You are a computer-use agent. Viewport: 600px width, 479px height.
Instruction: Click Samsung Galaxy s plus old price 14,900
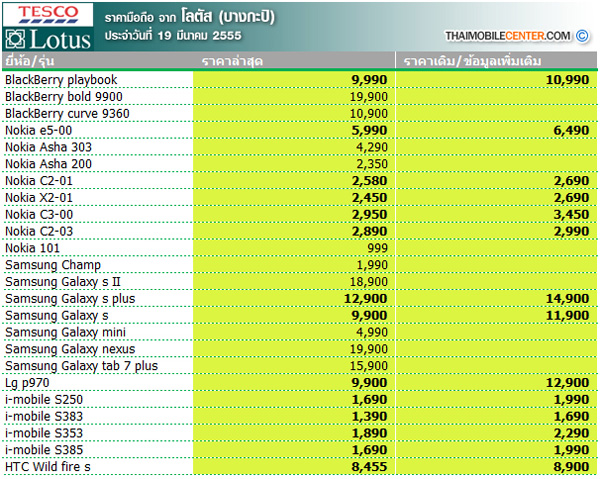[567, 299]
